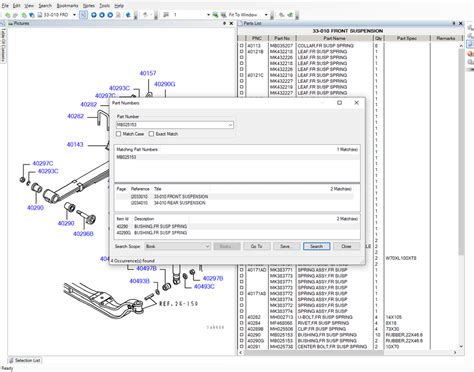Image resolution: width=474 pixels, height=372 pixels.
Task: Click callout link 40157 in diagram
Action: coord(148,73)
